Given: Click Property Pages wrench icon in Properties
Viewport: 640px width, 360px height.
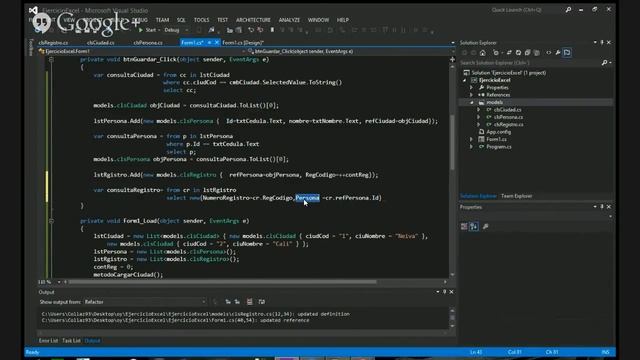Looking at the screenshot, I should click(x=485, y=227).
